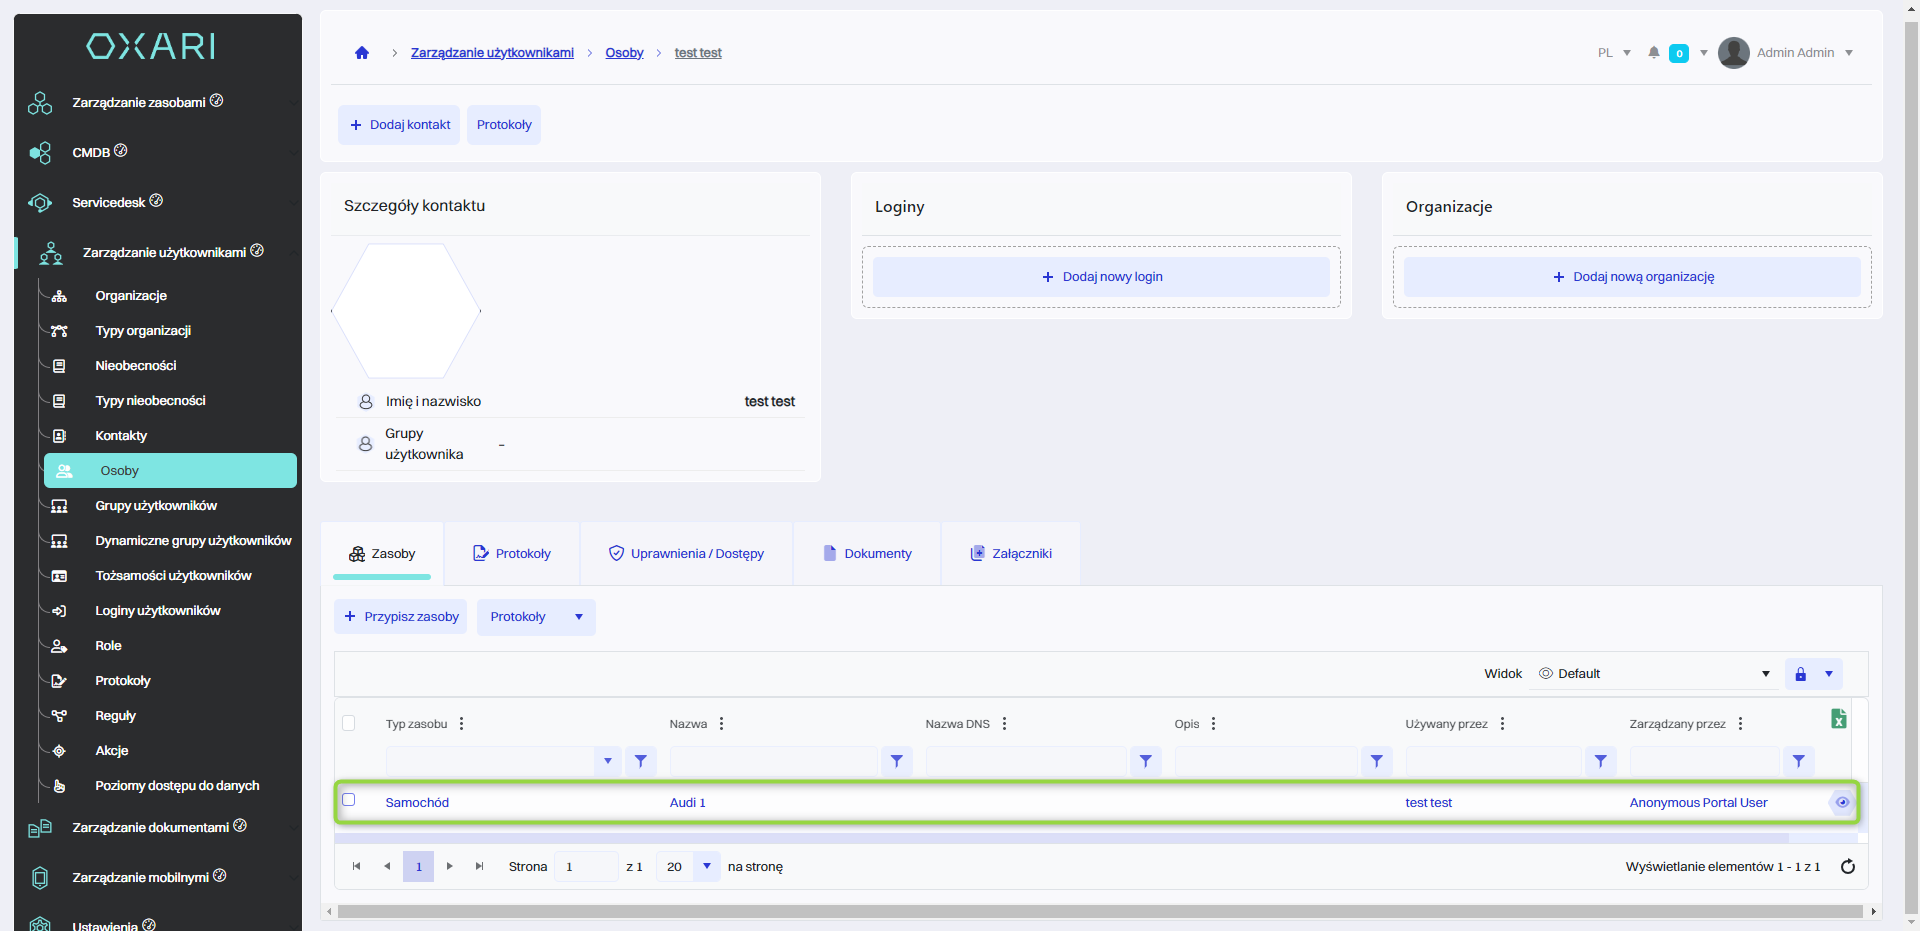The image size is (1920, 931).
Task: Expand the Widok Default dropdown
Action: (1765, 674)
